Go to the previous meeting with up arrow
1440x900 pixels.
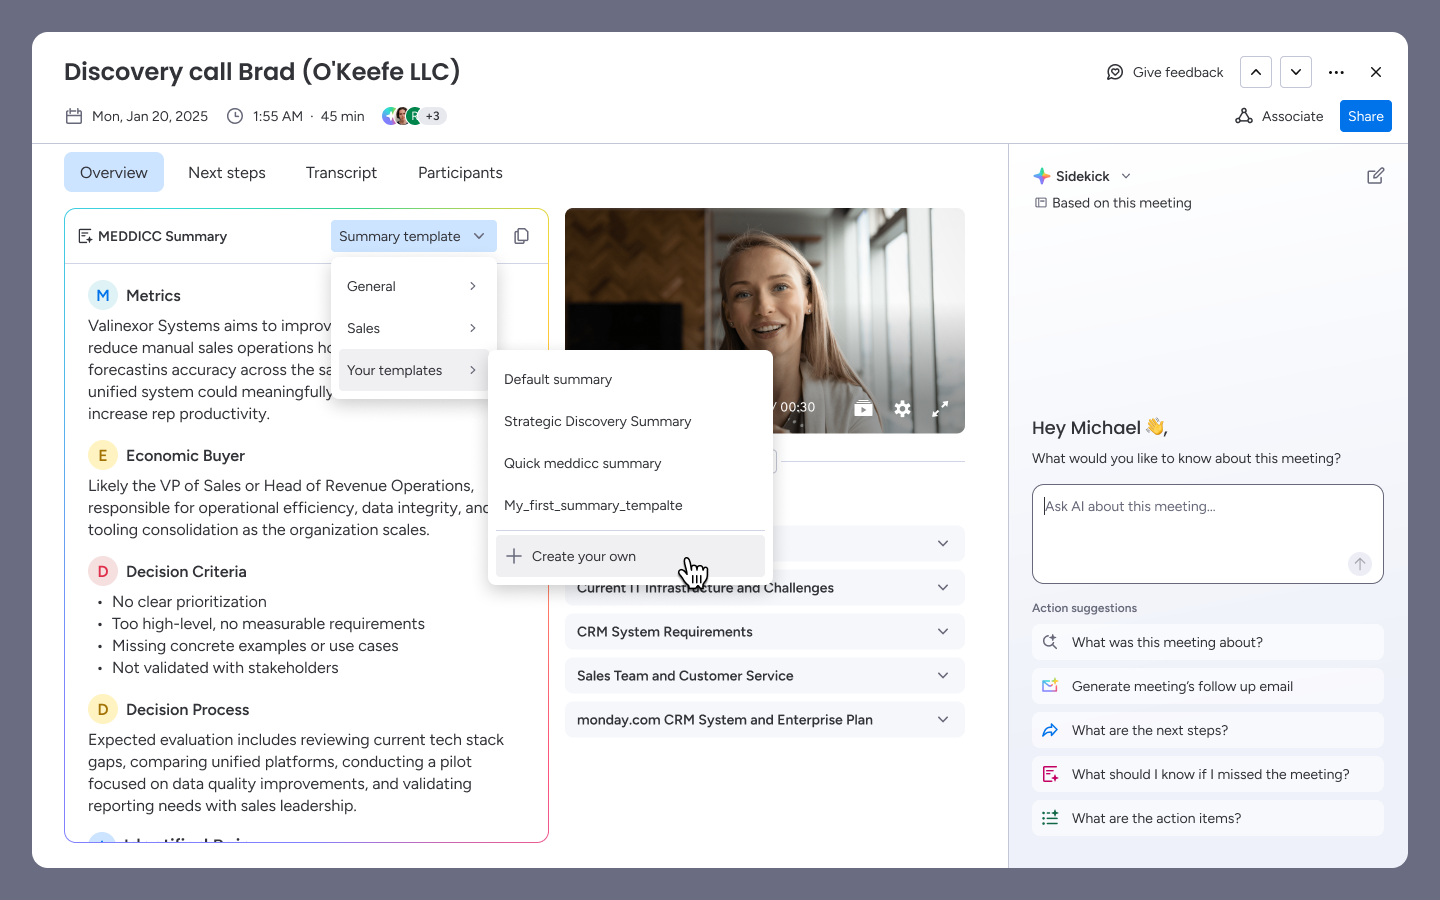(1256, 72)
